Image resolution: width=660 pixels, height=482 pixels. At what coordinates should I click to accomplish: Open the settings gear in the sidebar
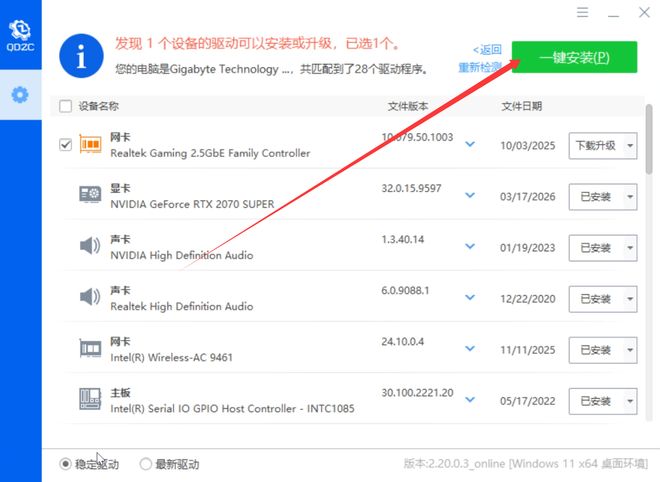20,95
